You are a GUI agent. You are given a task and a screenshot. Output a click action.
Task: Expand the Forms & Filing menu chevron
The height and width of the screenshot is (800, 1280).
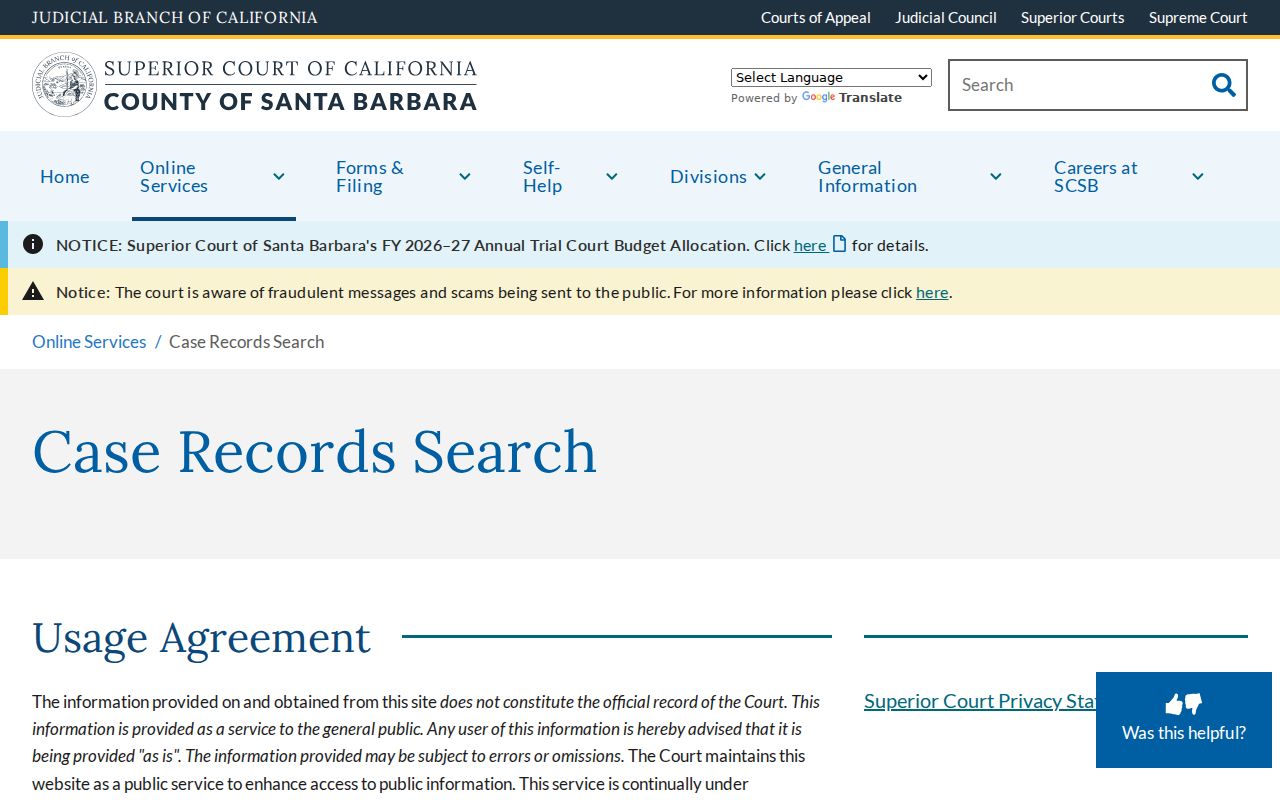(x=465, y=177)
